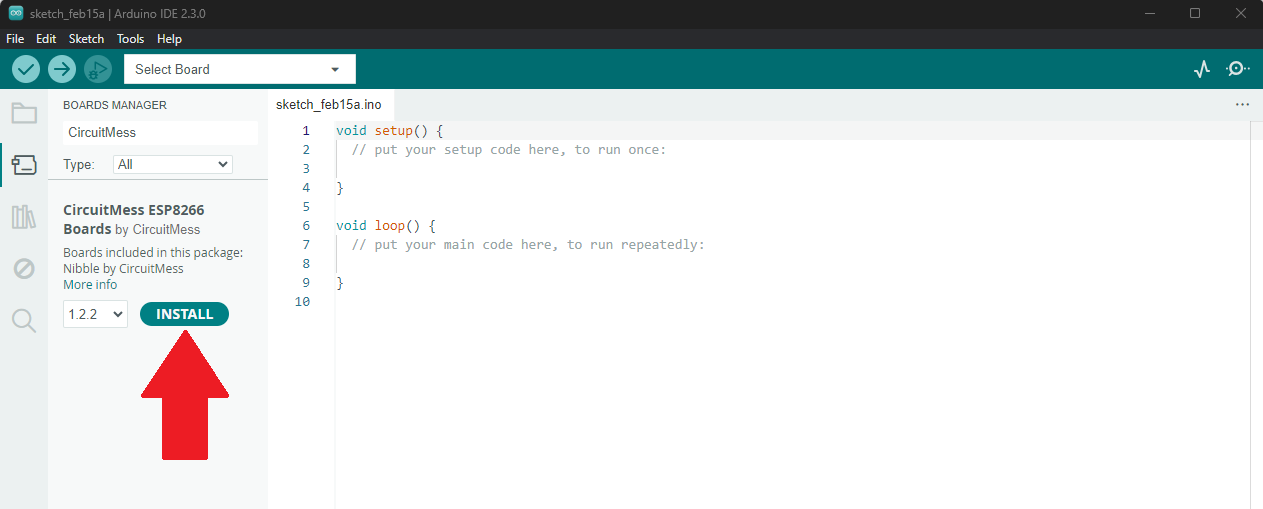
Task: Click the setup code comment line
Action: (x=508, y=150)
